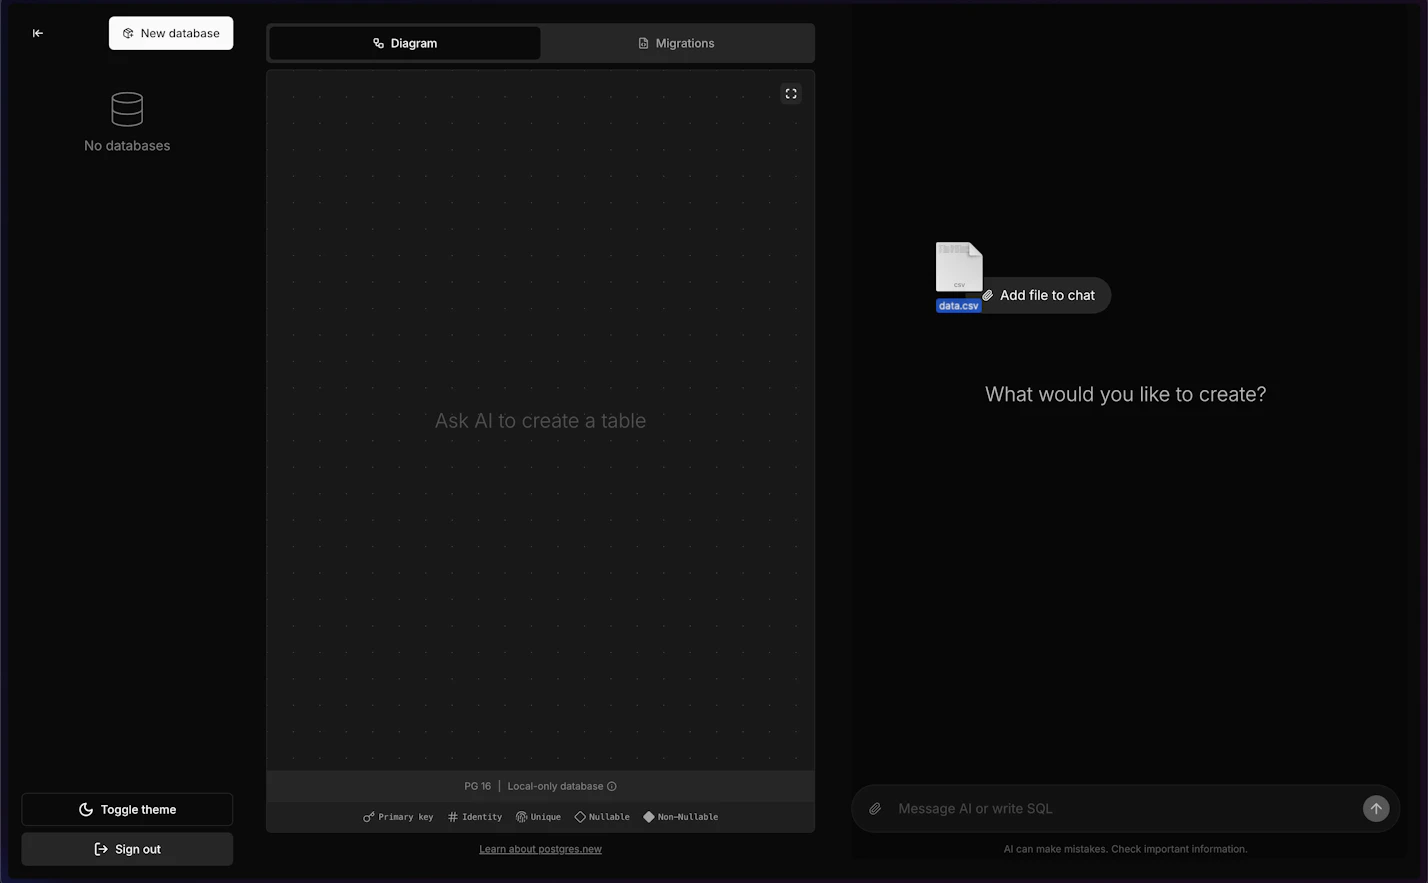Expand the diagram to fullscreen
Image resolution: width=1428 pixels, height=883 pixels.
pyautogui.click(x=791, y=94)
